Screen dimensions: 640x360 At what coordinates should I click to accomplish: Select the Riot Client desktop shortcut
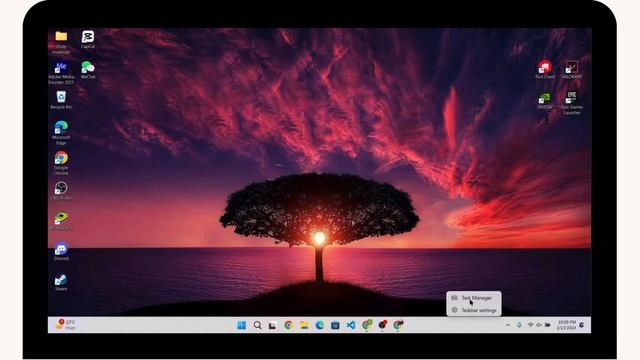545,70
